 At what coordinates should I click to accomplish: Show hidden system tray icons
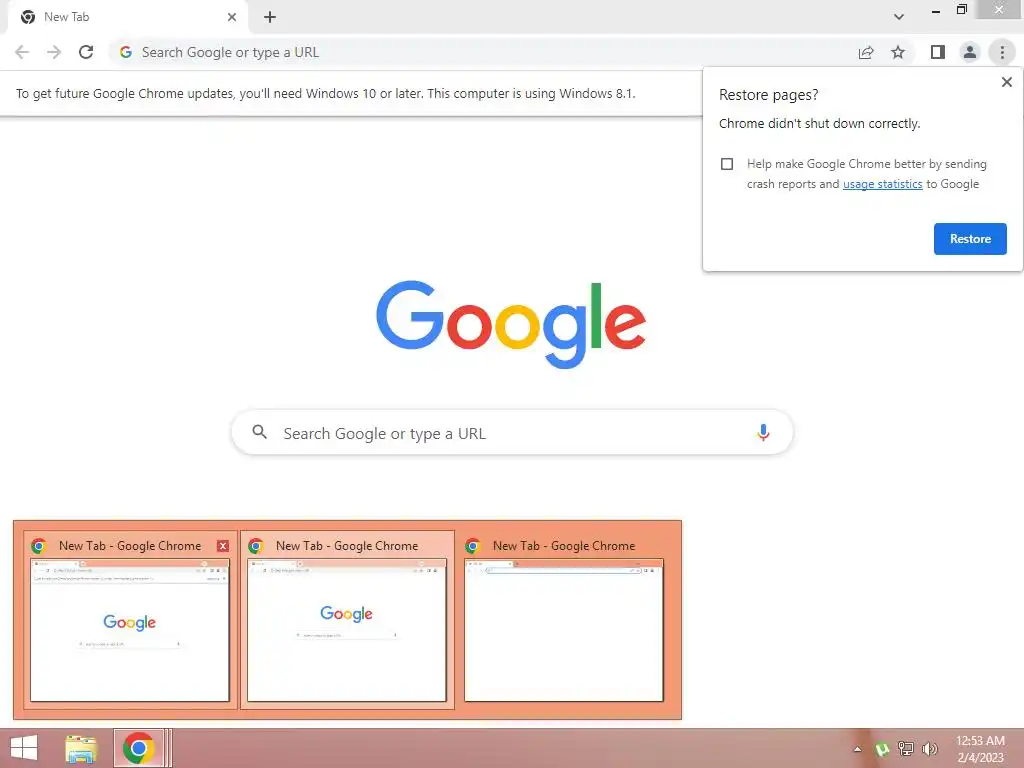[x=857, y=749]
